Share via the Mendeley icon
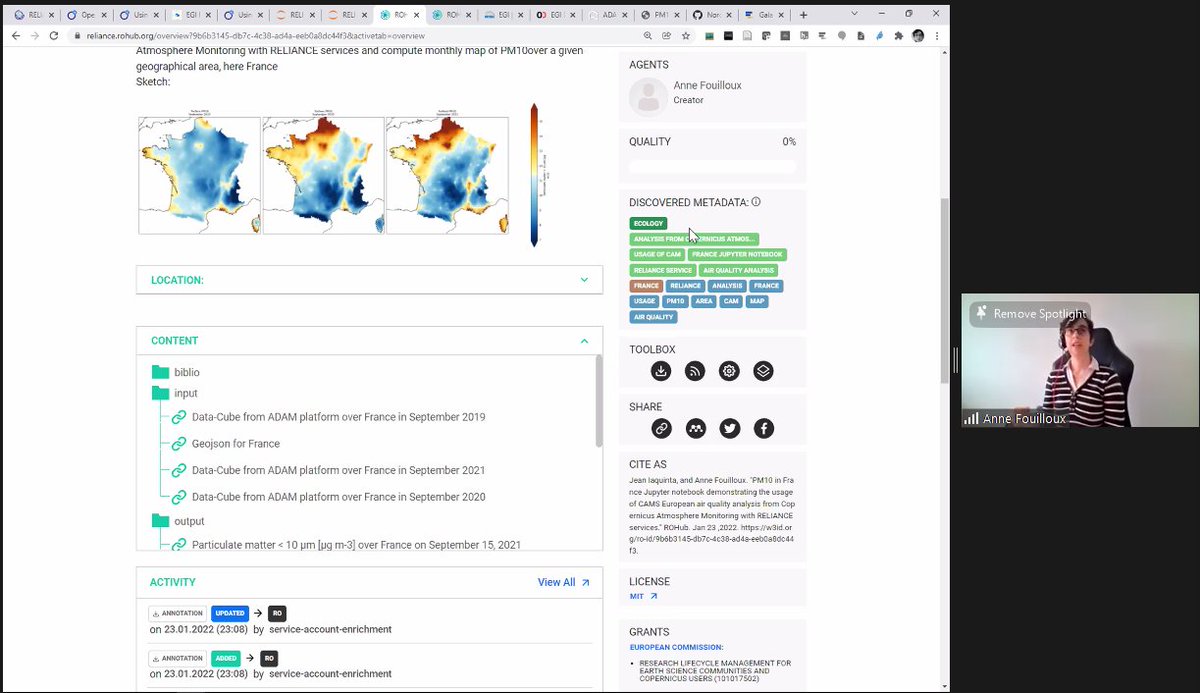This screenshot has width=1200, height=693. pos(695,428)
